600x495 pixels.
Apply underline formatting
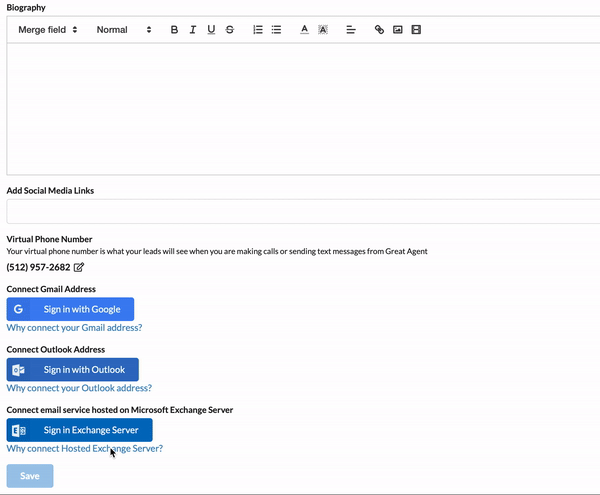pyautogui.click(x=211, y=30)
